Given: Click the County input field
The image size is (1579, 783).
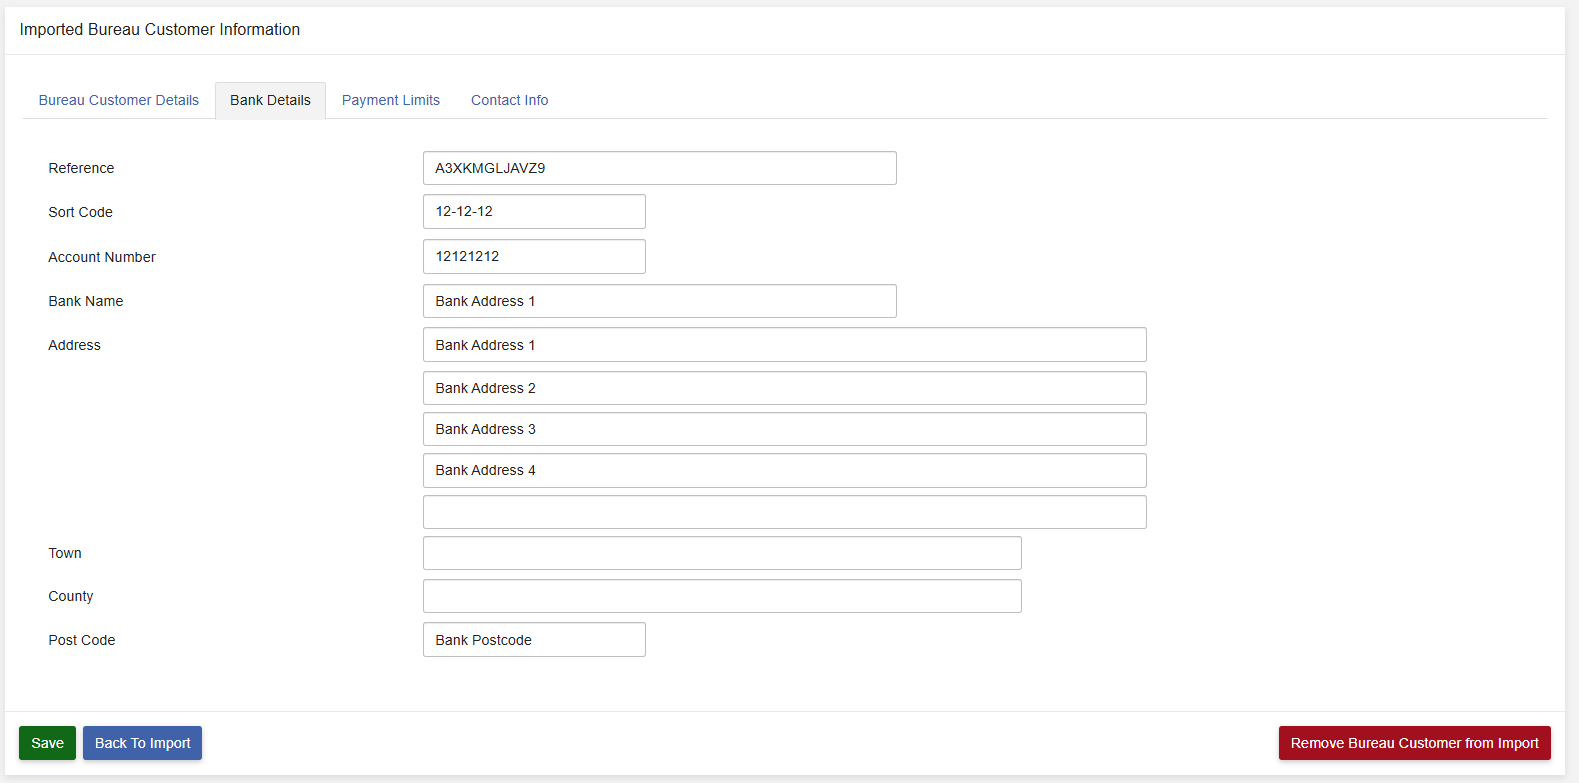Looking at the screenshot, I should [722, 596].
